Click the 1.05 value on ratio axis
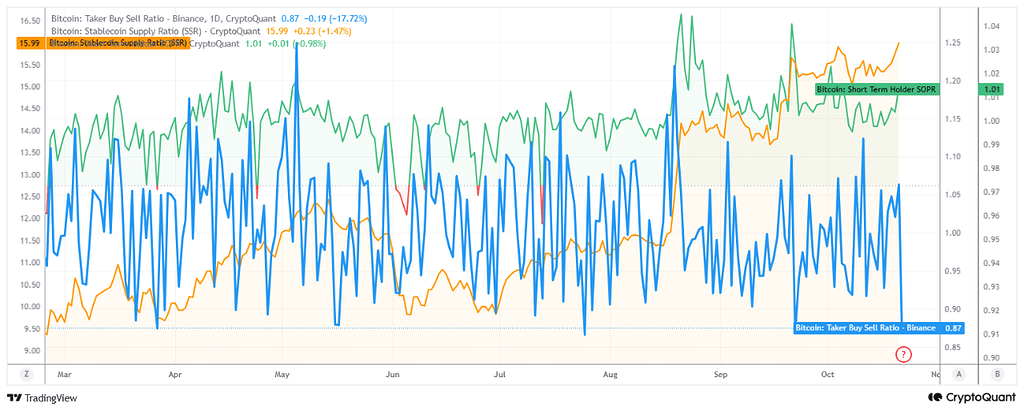The width and height of the screenshot is (1024, 410). point(953,195)
